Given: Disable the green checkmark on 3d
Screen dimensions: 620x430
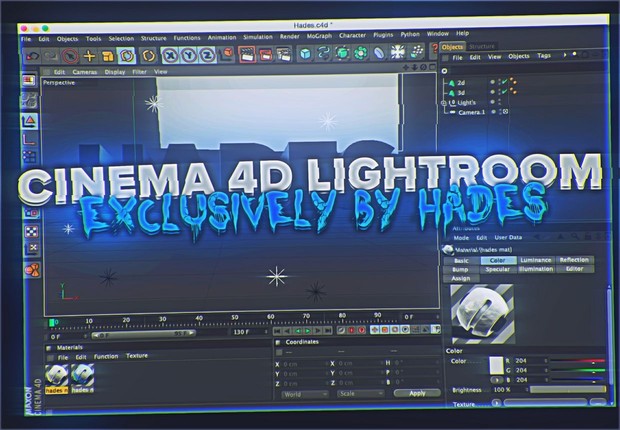Looking at the screenshot, I should coord(504,91).
